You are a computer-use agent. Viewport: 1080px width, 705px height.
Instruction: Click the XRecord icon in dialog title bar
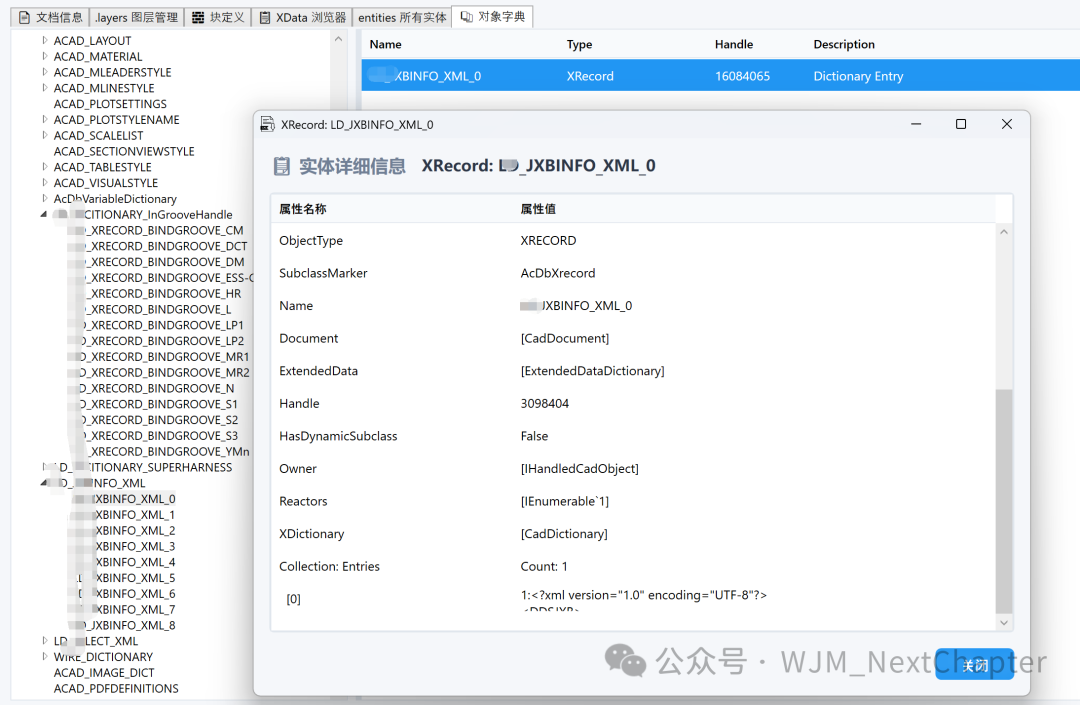pos(268,123)
